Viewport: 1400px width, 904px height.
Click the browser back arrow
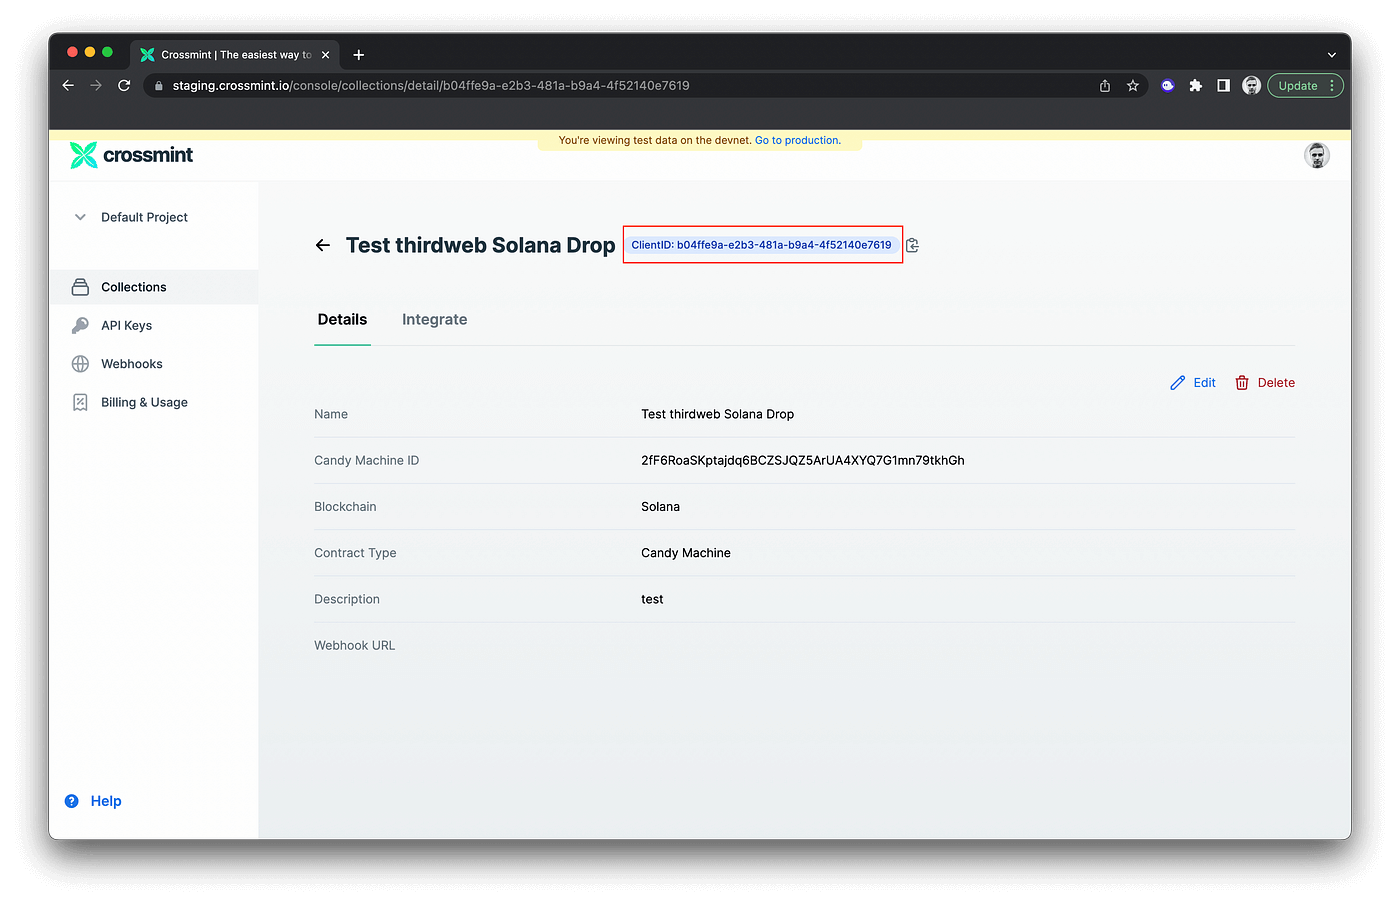pos(68,86)
